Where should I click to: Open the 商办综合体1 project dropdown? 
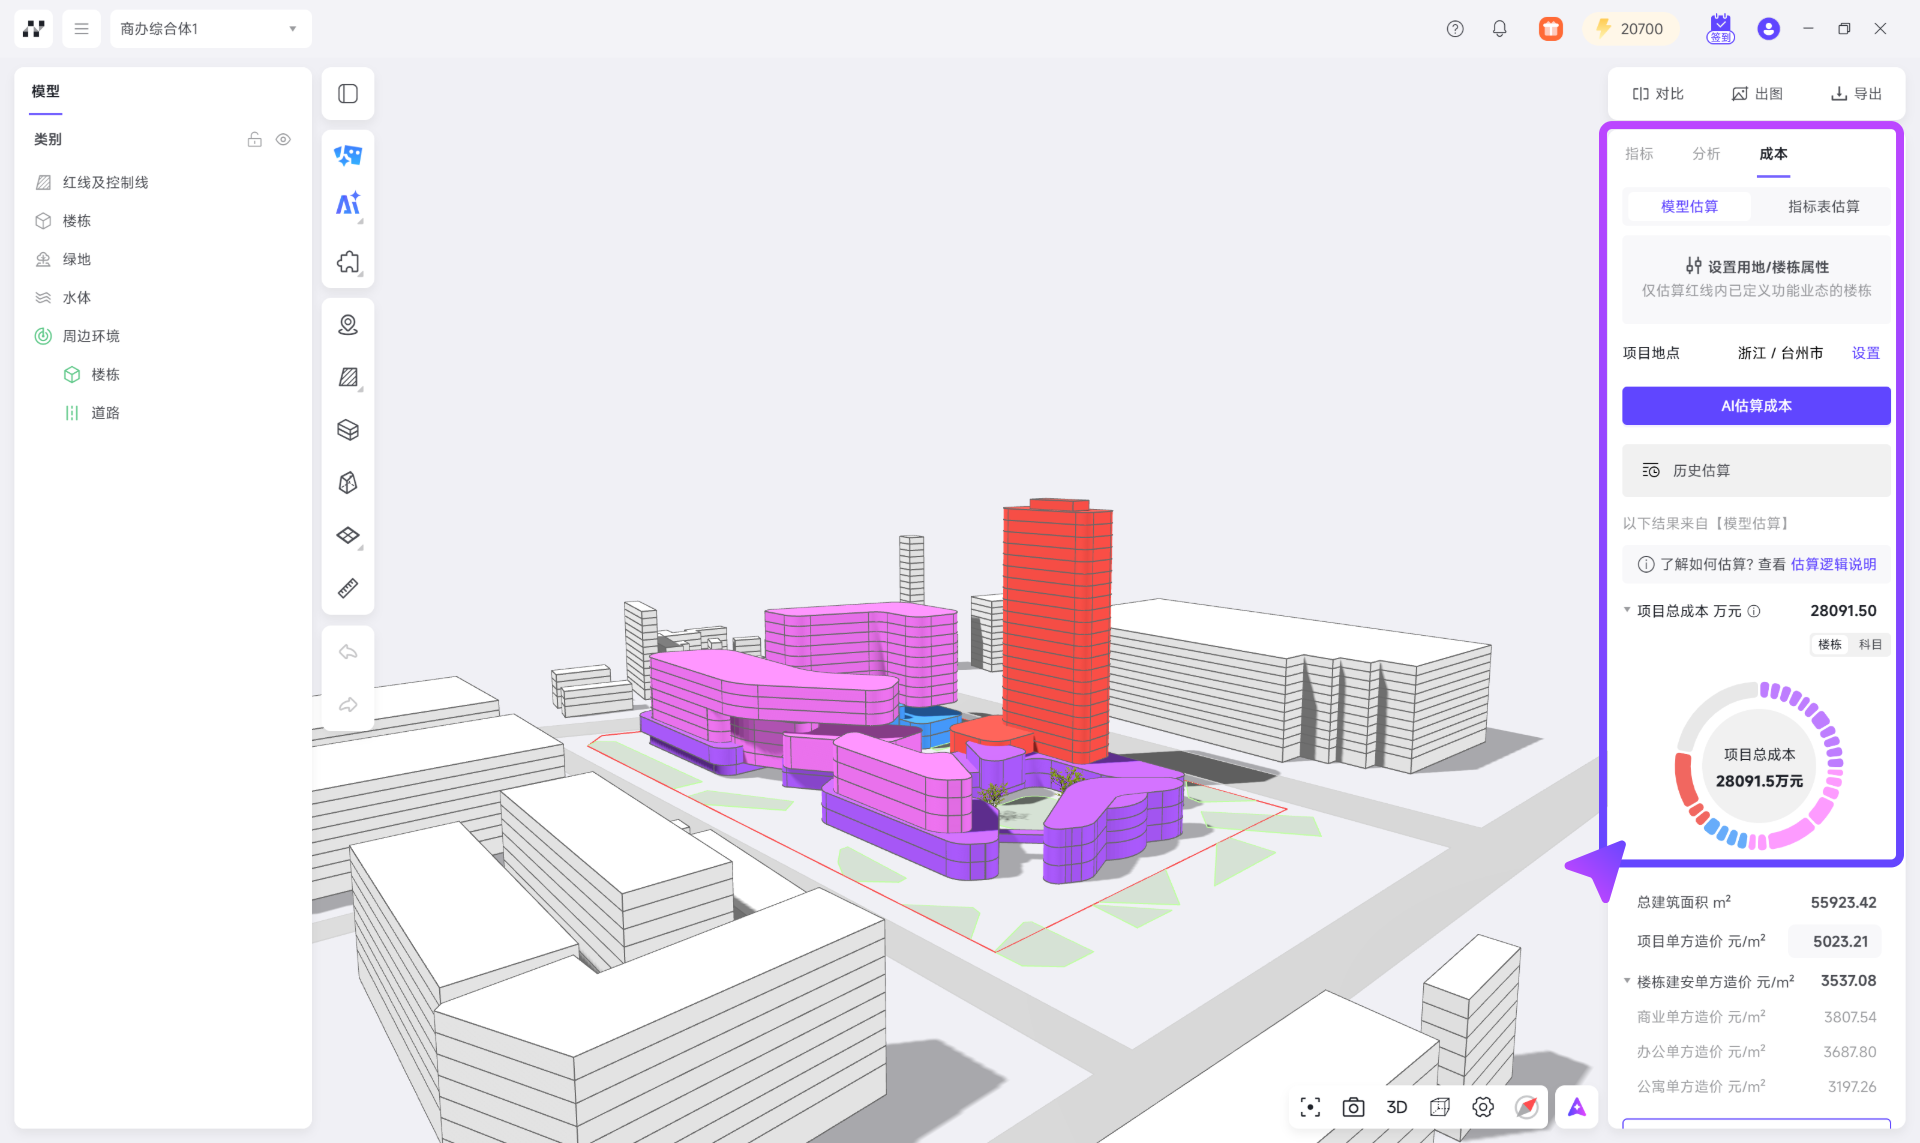[x=210, y=29]
